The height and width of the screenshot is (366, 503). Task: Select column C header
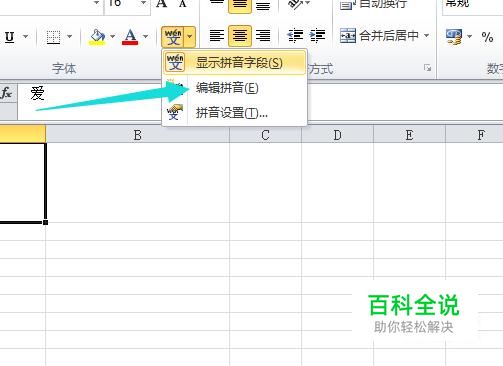(265, 135)
